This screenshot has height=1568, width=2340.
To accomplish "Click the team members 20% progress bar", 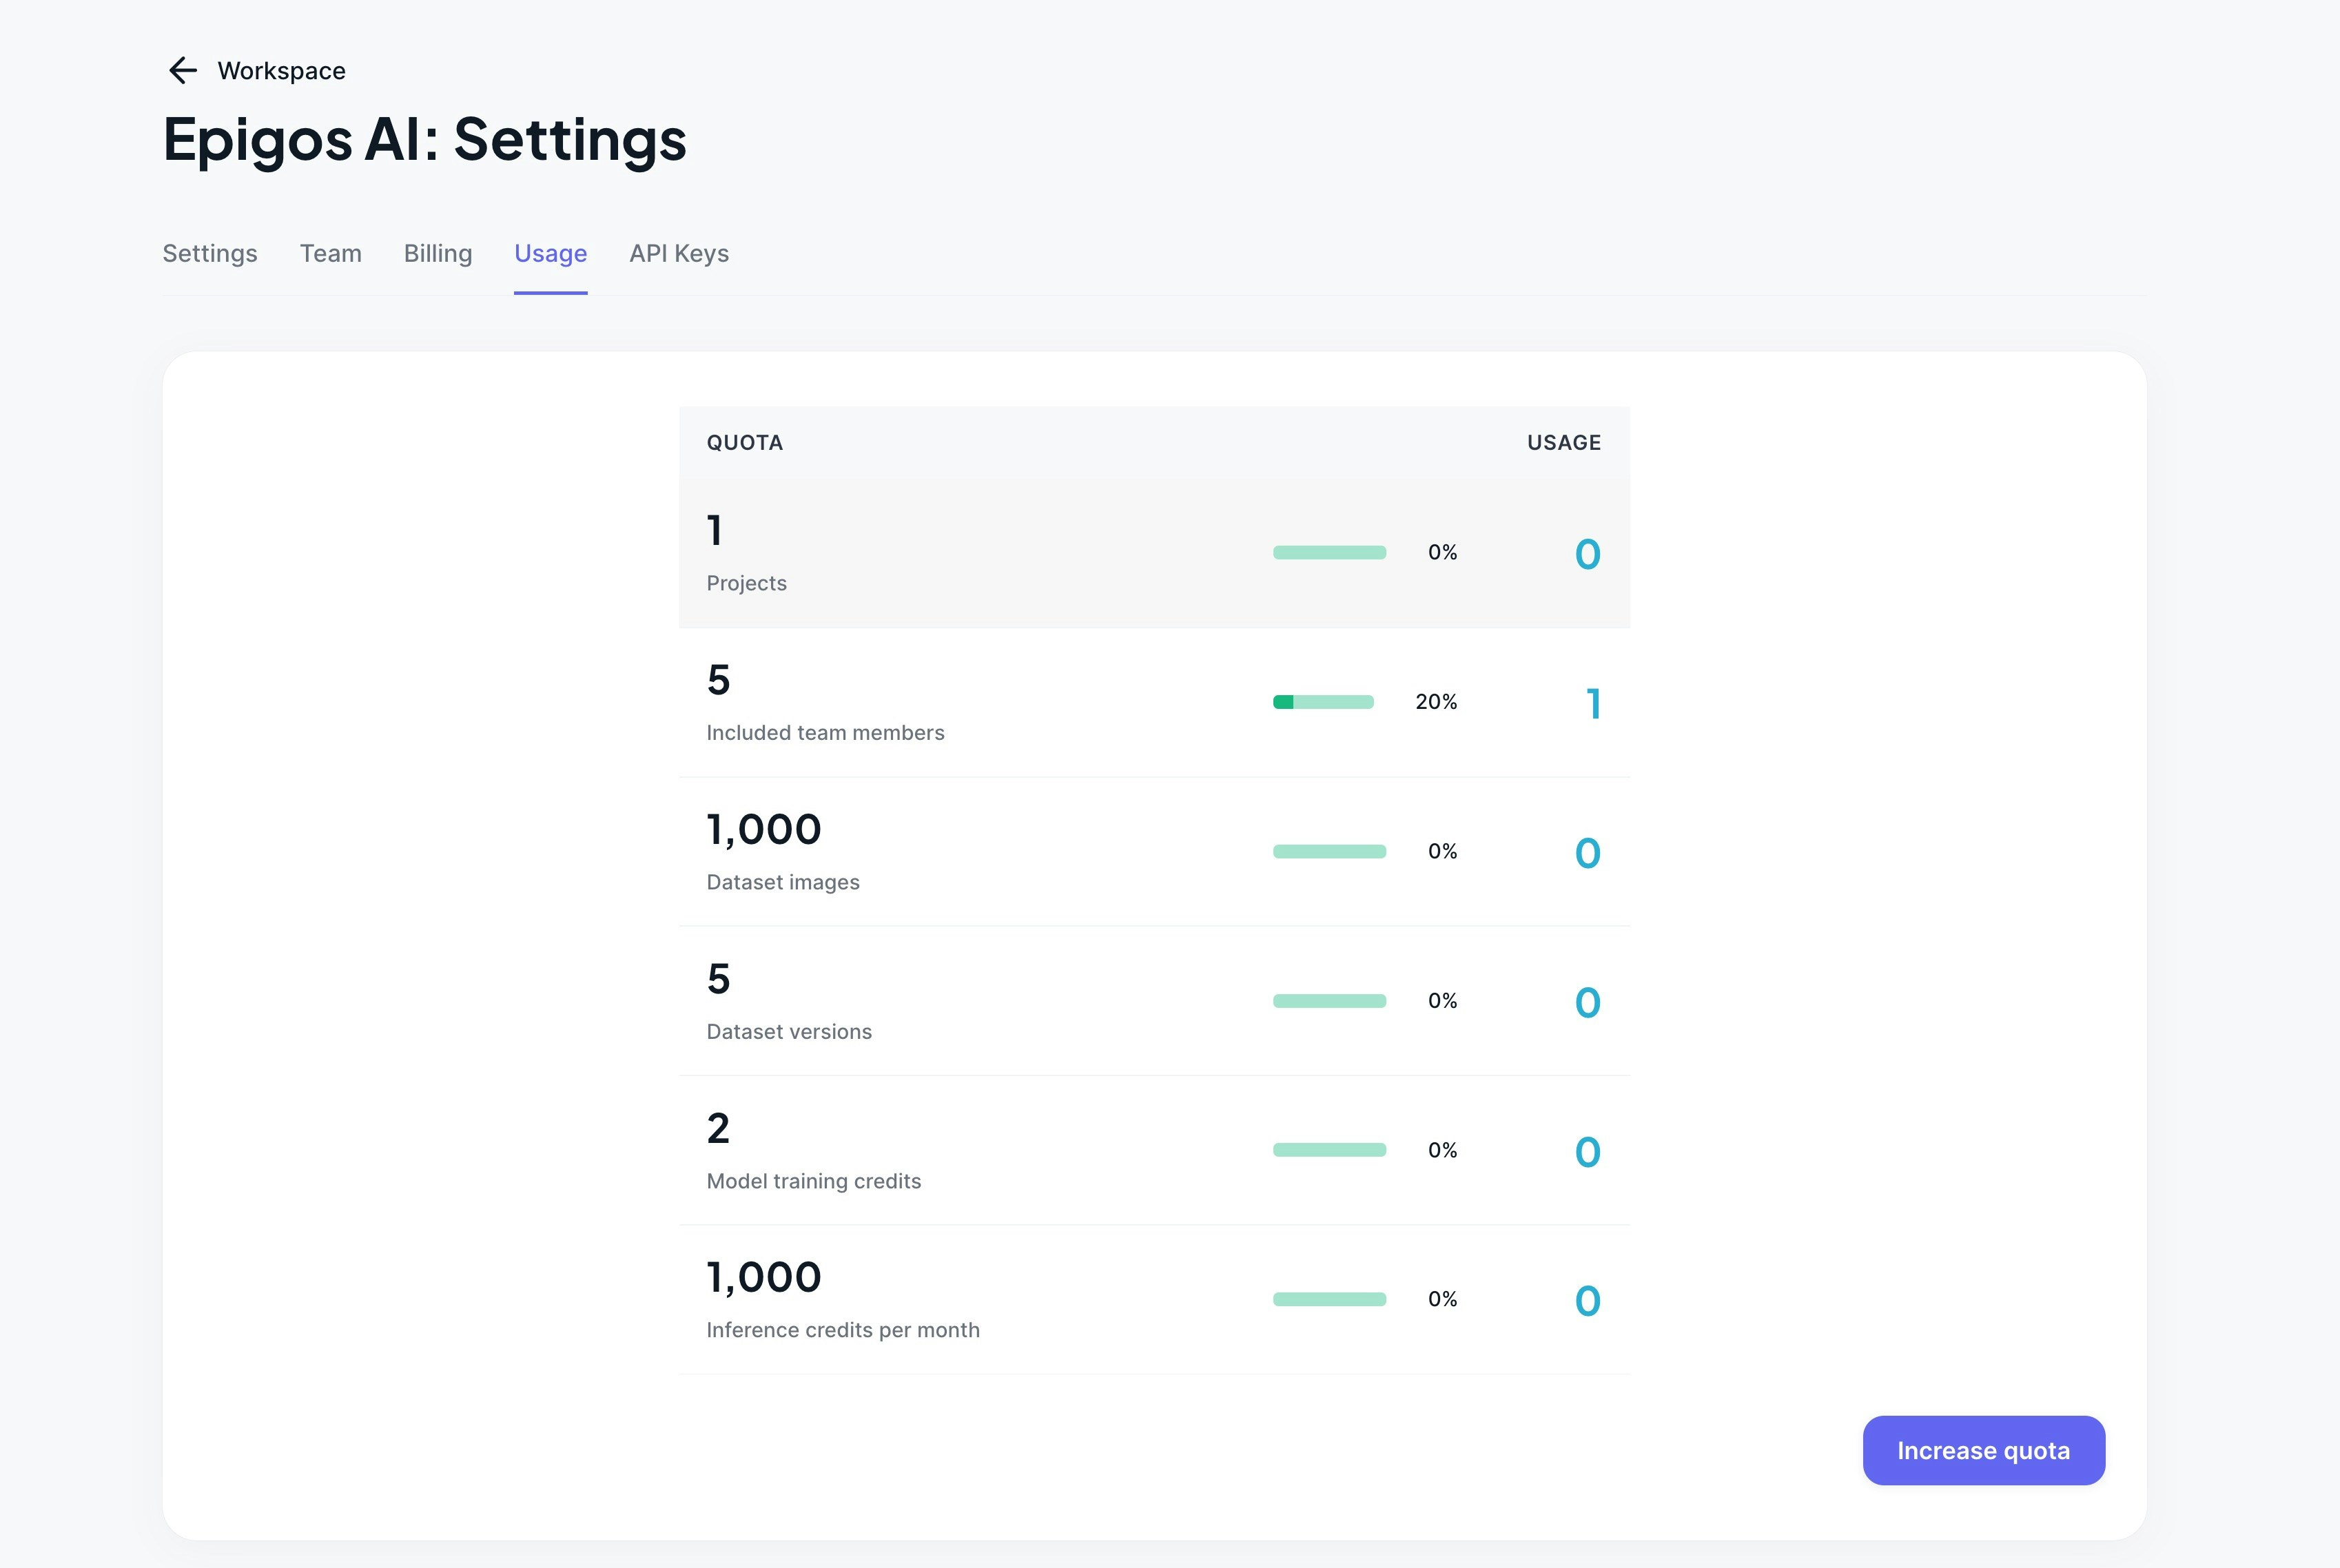I will [x=1323, y=702].
